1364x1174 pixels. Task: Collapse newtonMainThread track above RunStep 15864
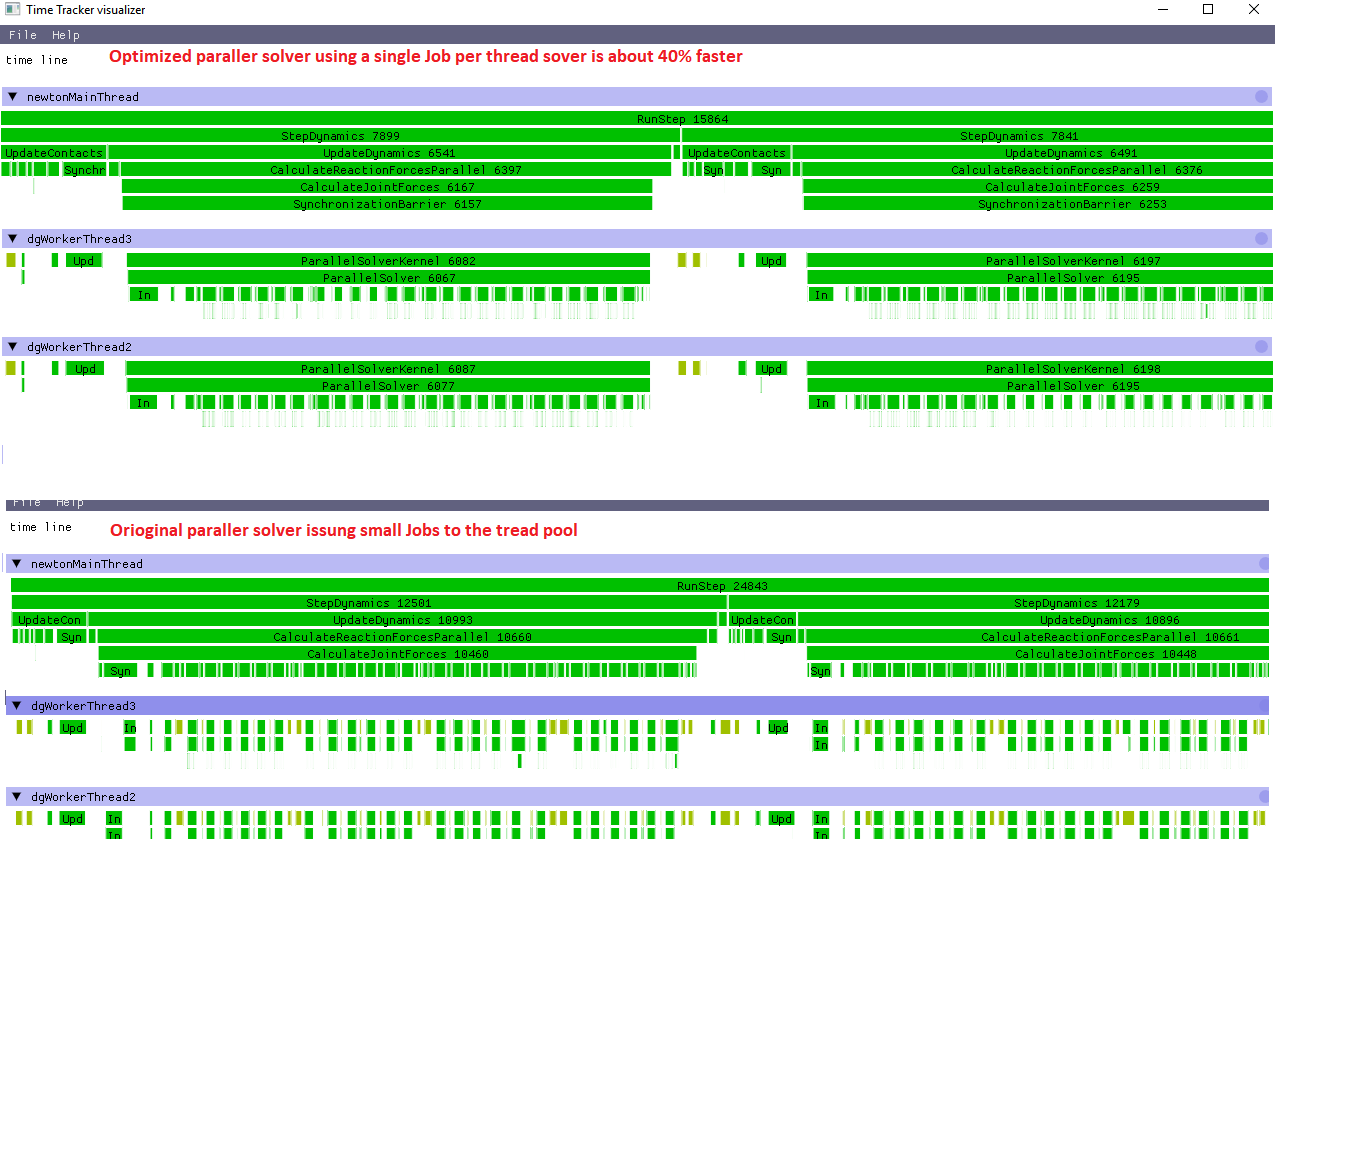click(x=13, y=97)
